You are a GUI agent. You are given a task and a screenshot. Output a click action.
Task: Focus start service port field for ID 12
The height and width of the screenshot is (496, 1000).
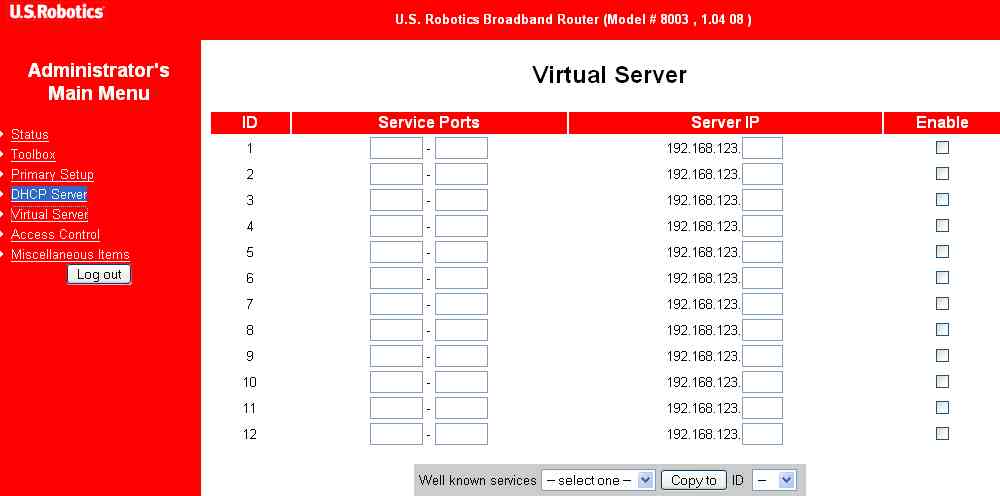(396, 434)
